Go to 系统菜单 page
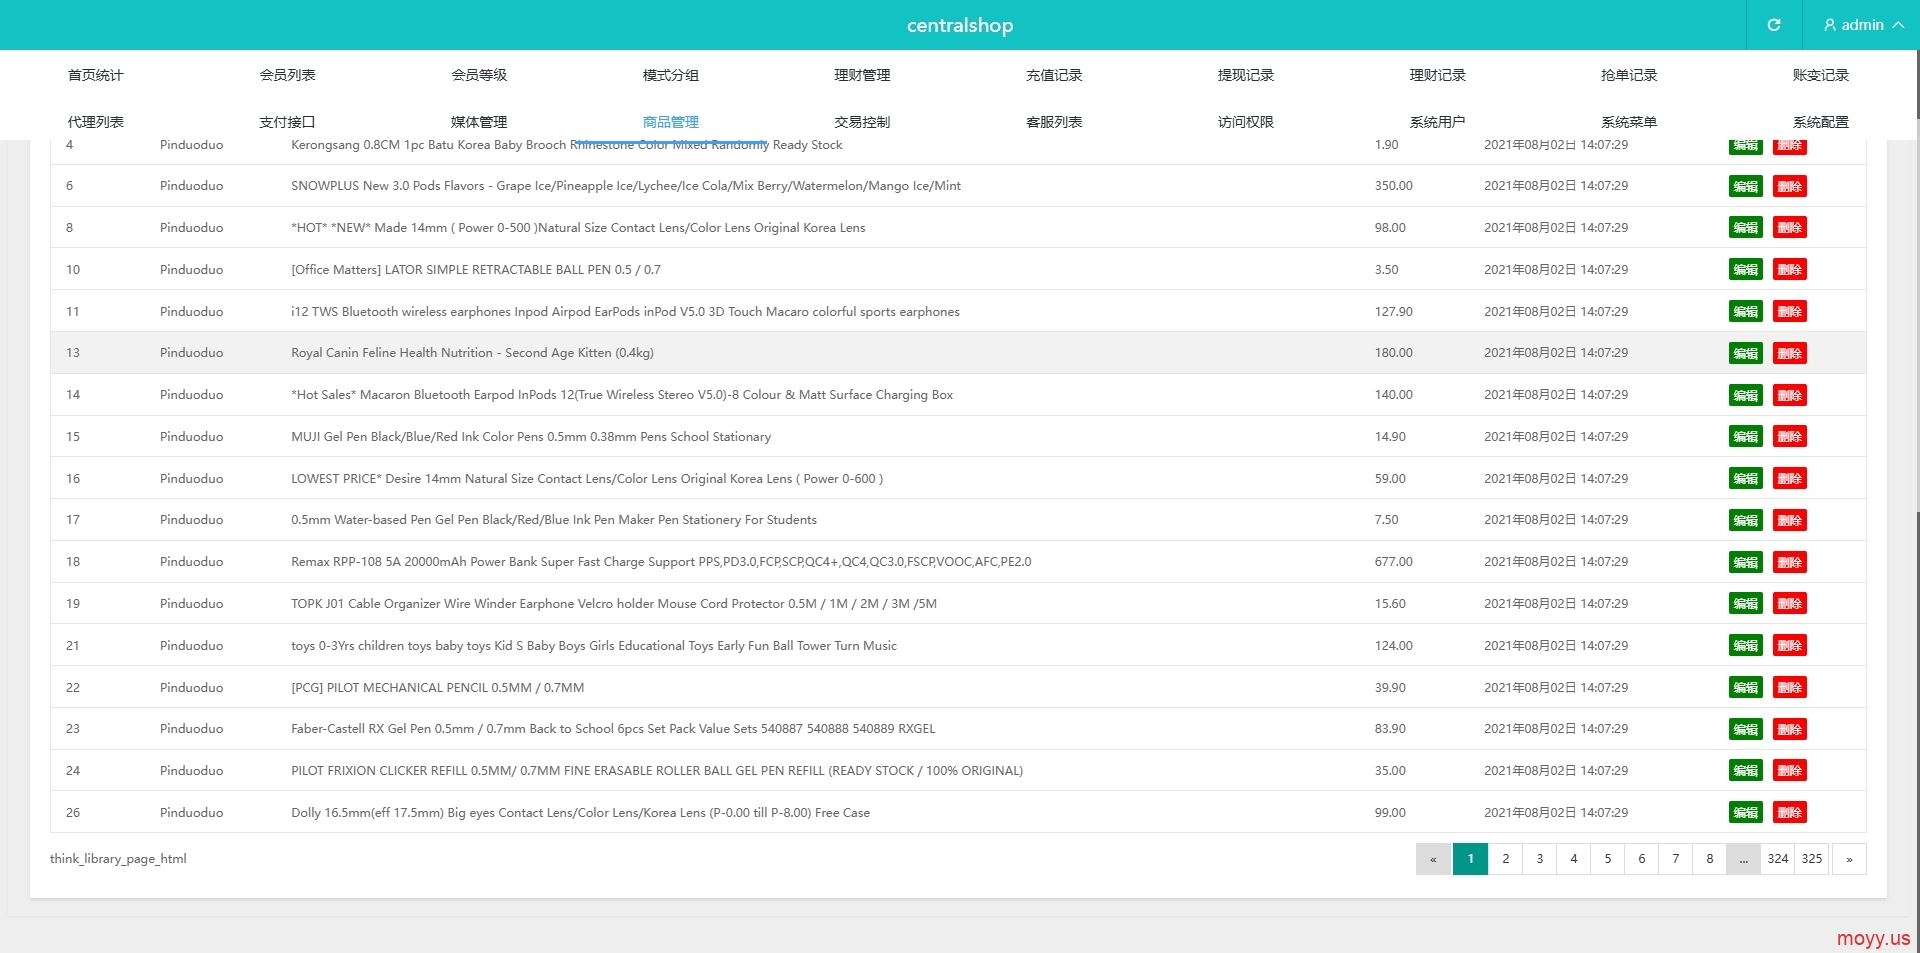 tap(1629, 122)
